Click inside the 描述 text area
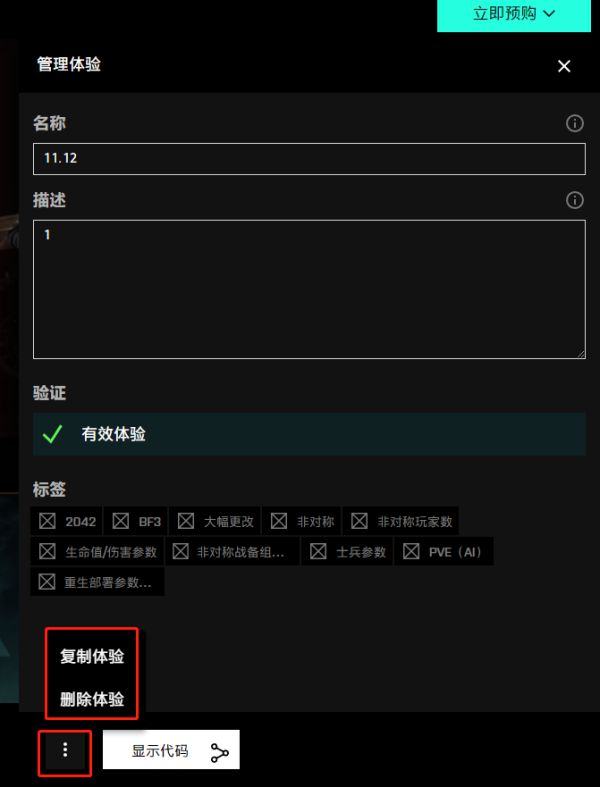This screenshot has height=787, width=600. [x=309, y=289]
